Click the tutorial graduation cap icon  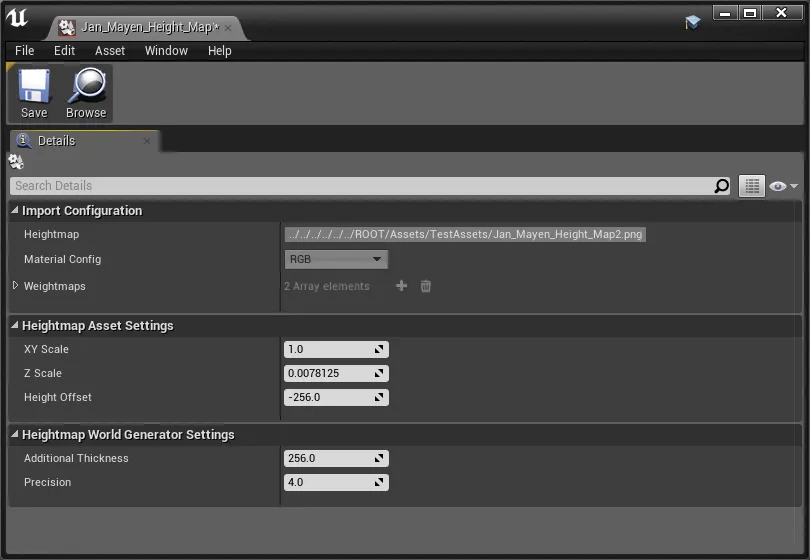pos(693,22)
